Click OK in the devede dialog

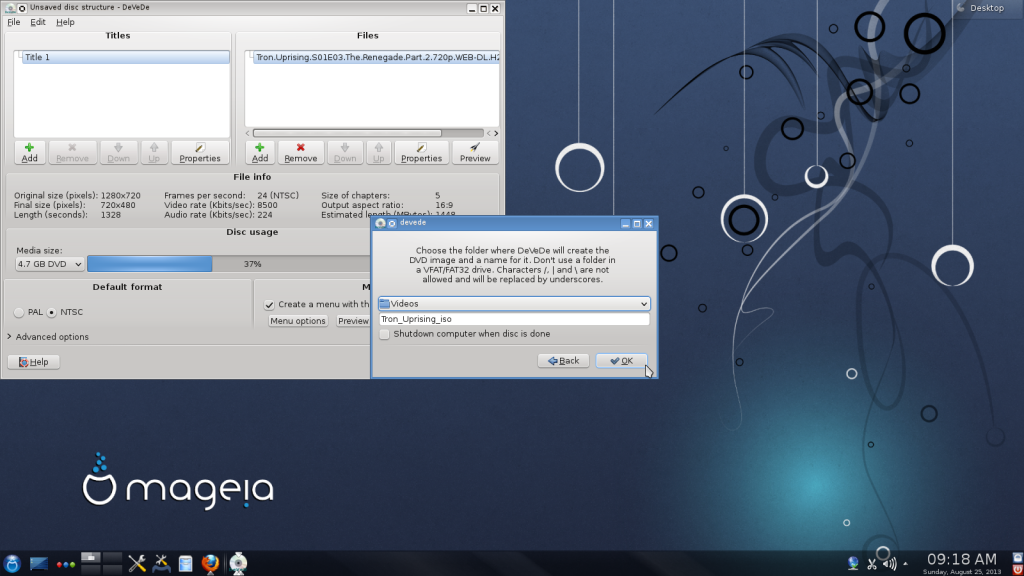click(621, 360)
